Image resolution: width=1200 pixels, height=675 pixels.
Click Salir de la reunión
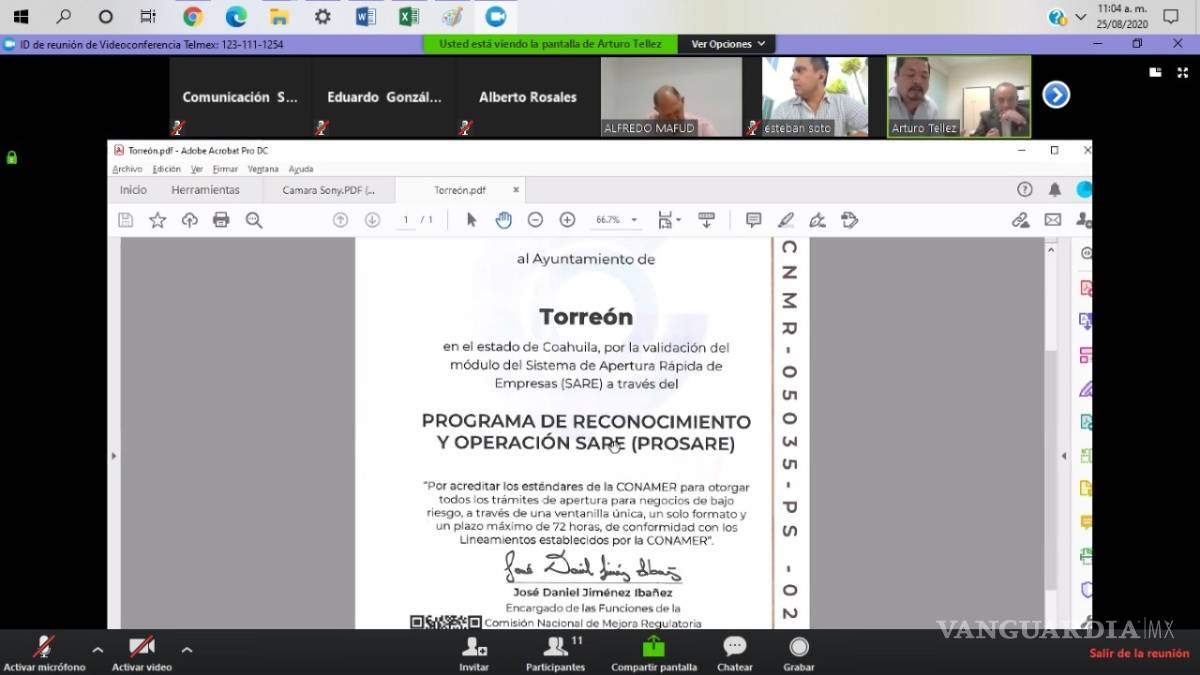tap(1139, 653)
